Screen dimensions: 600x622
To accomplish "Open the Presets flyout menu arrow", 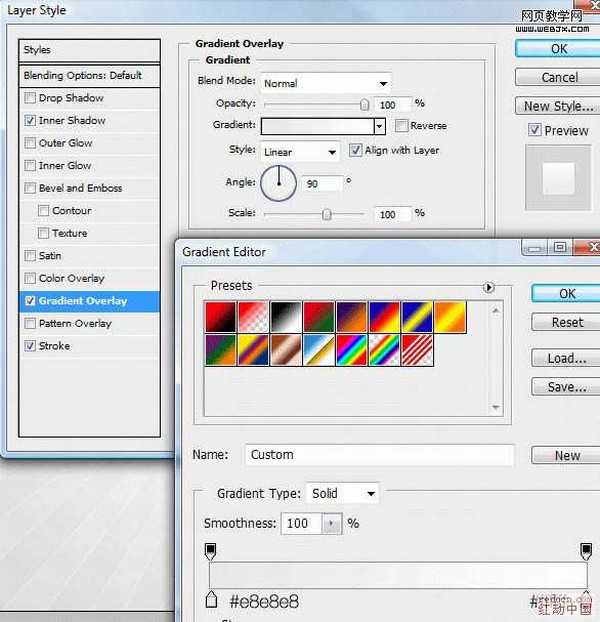I will 489,287.
